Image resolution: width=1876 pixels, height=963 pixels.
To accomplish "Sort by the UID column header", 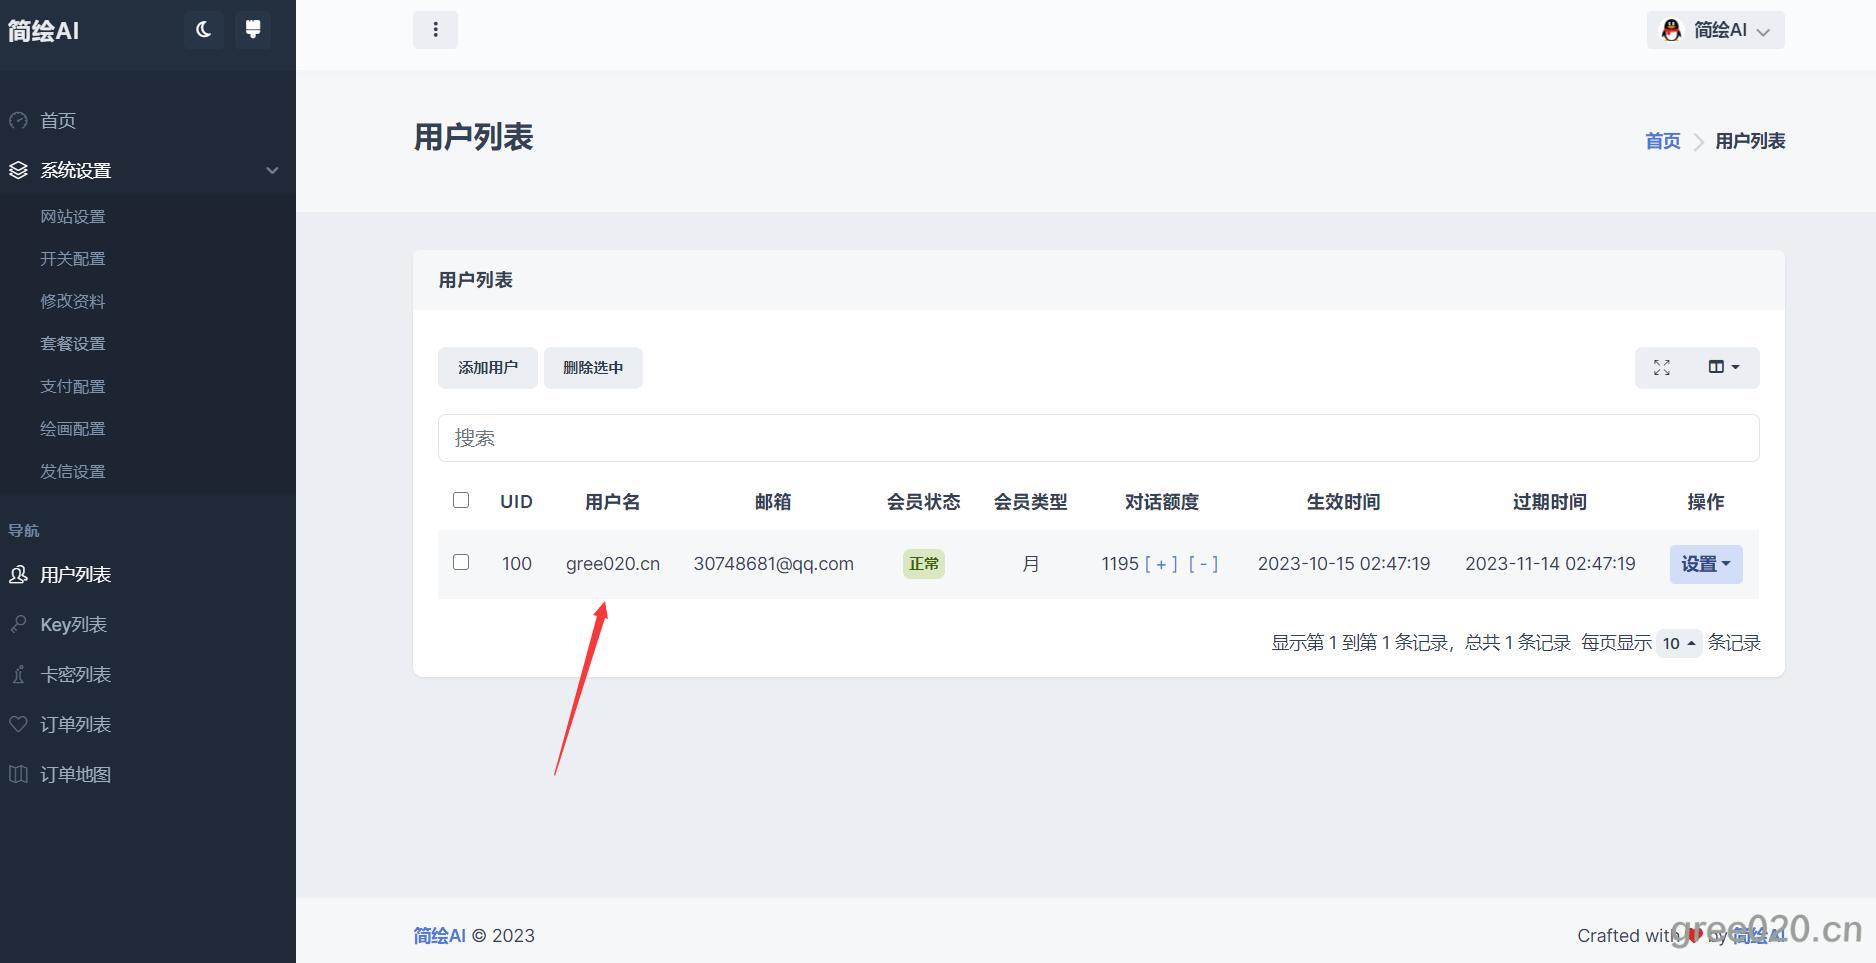I will click(x=516, y=502).
